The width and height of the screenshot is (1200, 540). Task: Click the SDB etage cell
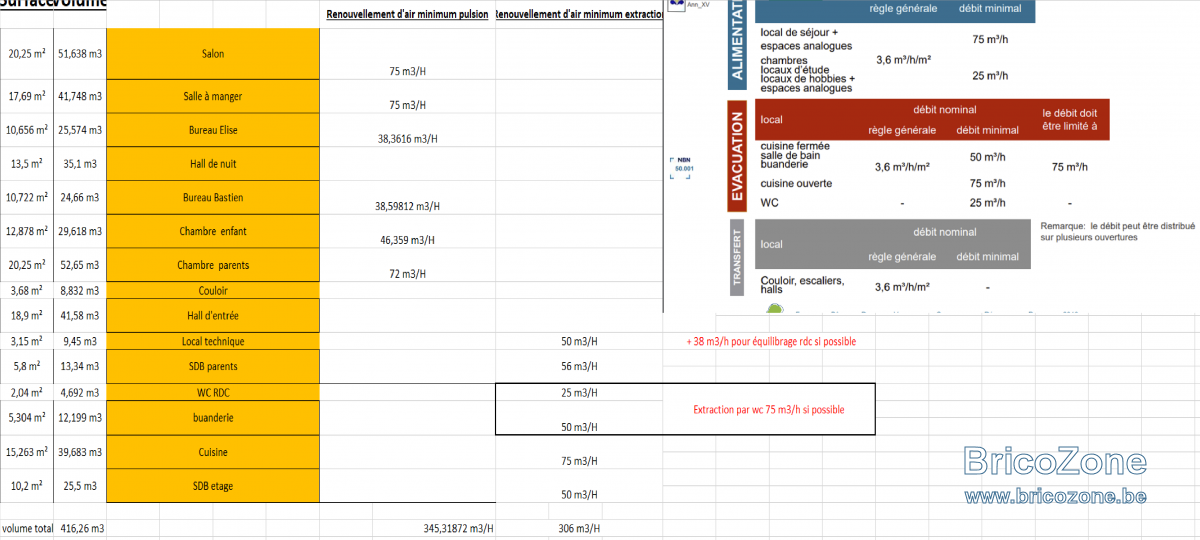(212, 486)
